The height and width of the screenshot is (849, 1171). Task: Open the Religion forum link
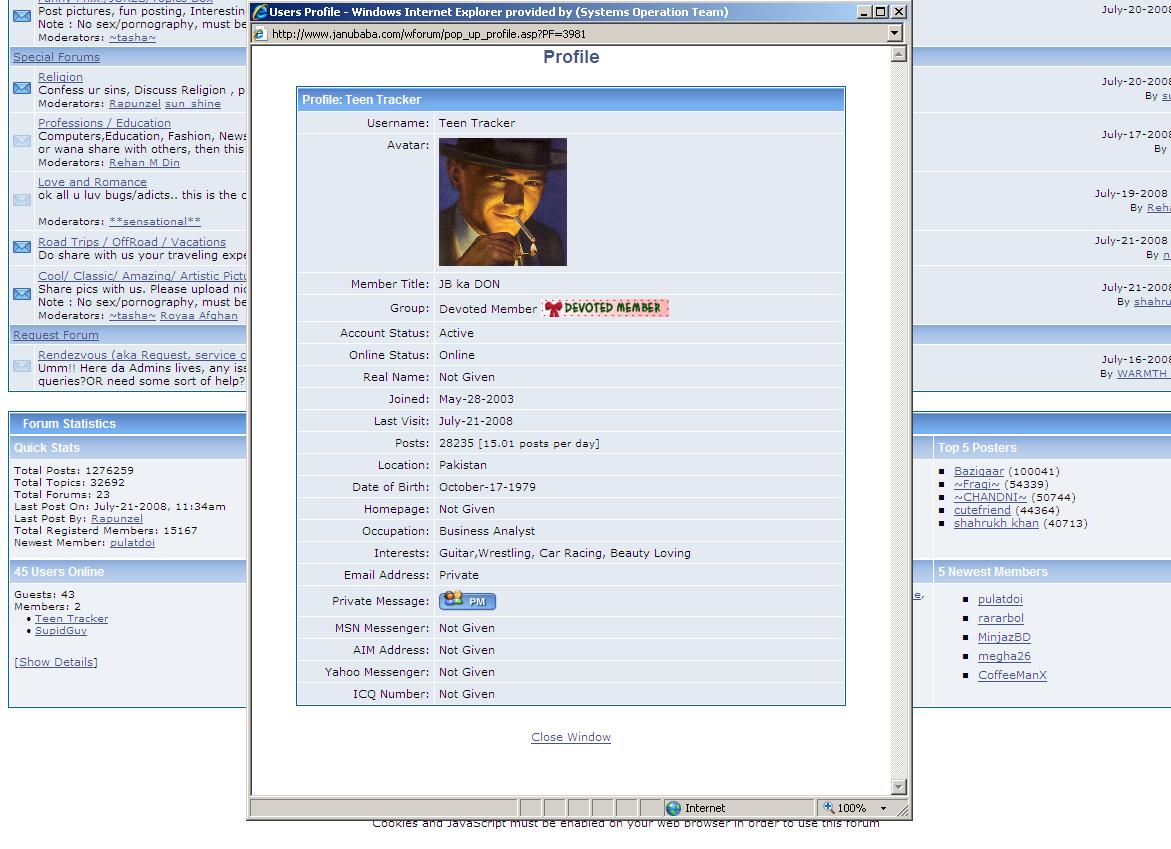[60, 77]
